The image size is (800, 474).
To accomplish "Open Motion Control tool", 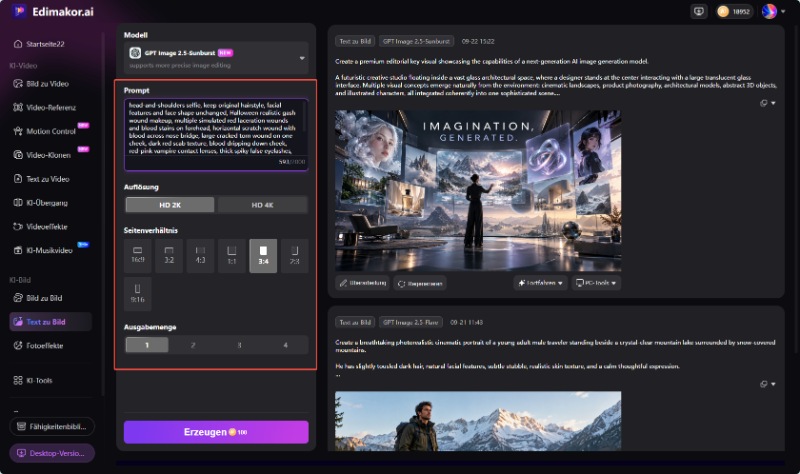I will 44,131.
